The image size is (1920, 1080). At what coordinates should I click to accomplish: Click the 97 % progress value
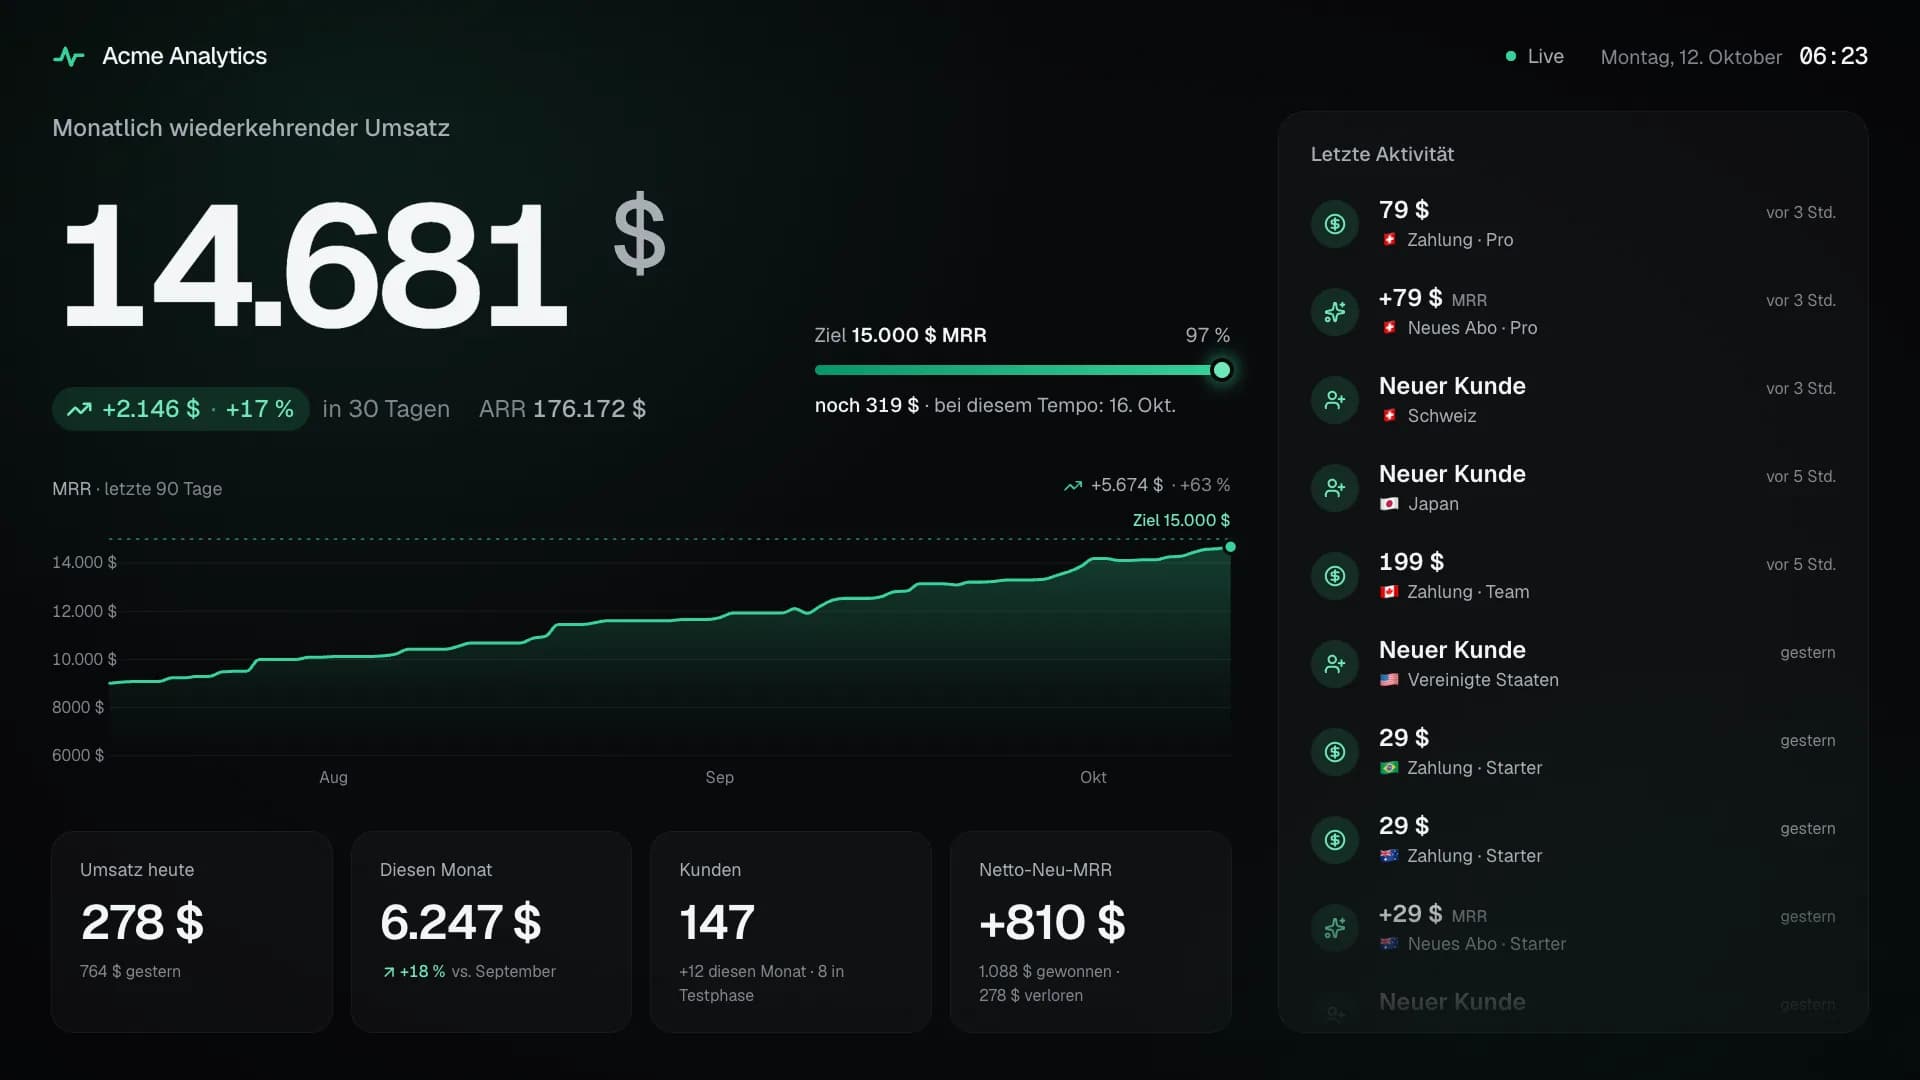click(1208, 335)
